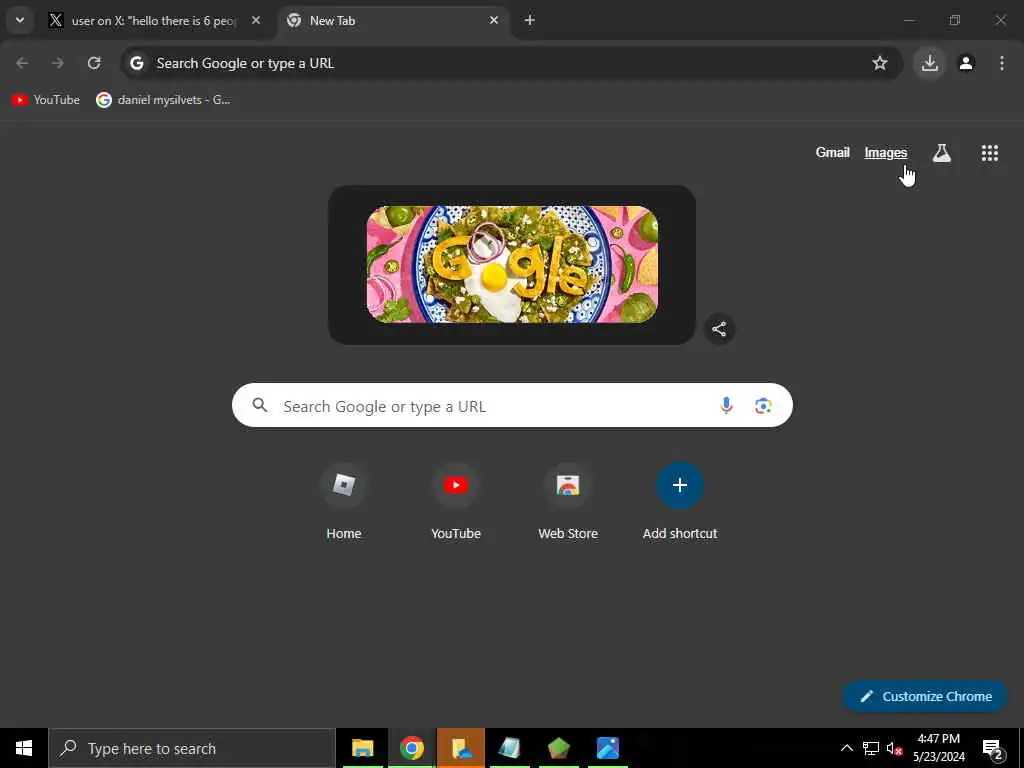Open the blue photo taskbar app
This screenshot has height=768, width=1024.
(608, 748)
